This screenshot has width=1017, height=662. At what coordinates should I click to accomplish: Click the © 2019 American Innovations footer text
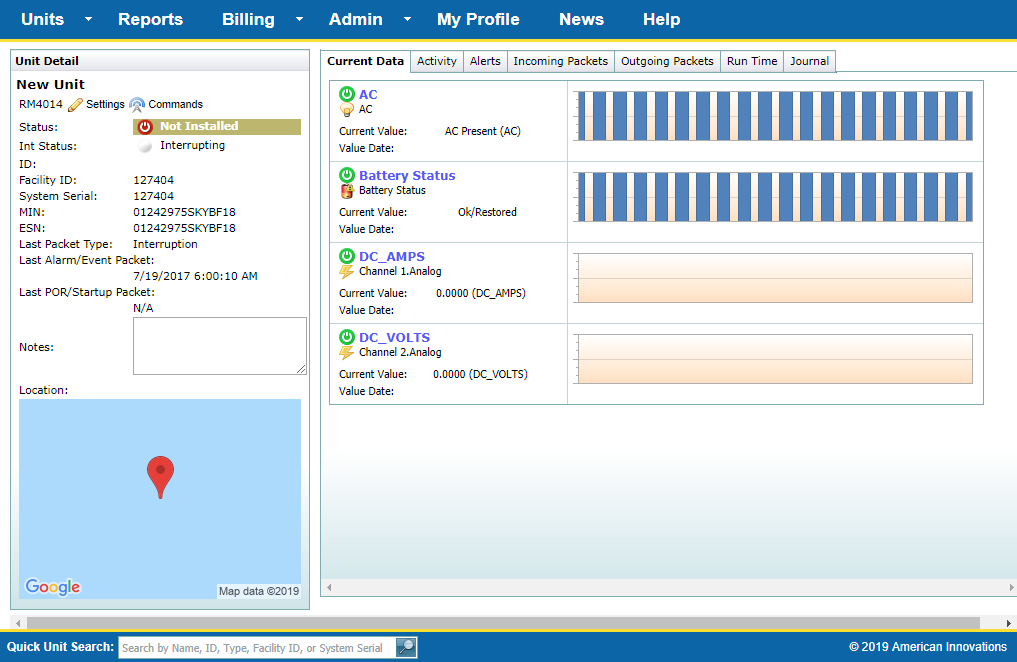click(x=927, y=647)
